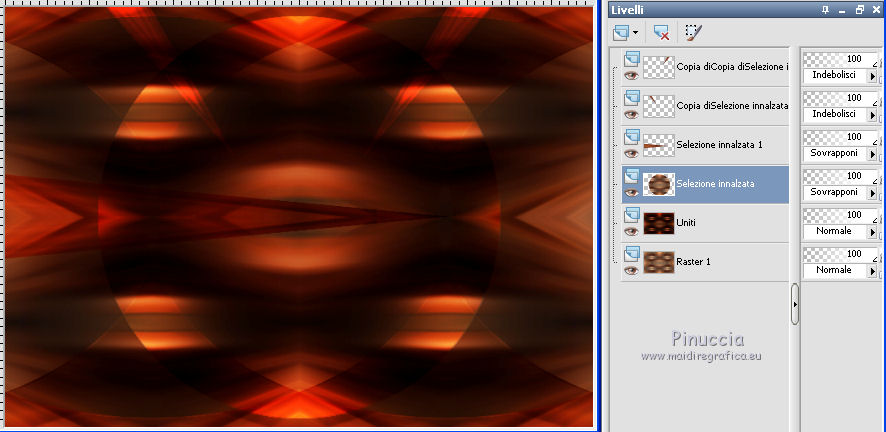886x432 pixels.
Task: Open Sovrapponi blend arrow for selected Selezione innalzata
Action: pos(872,193)
